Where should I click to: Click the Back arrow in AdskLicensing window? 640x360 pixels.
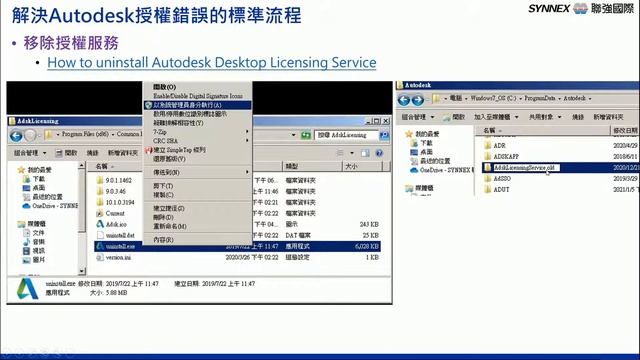(x=16, y=136)
